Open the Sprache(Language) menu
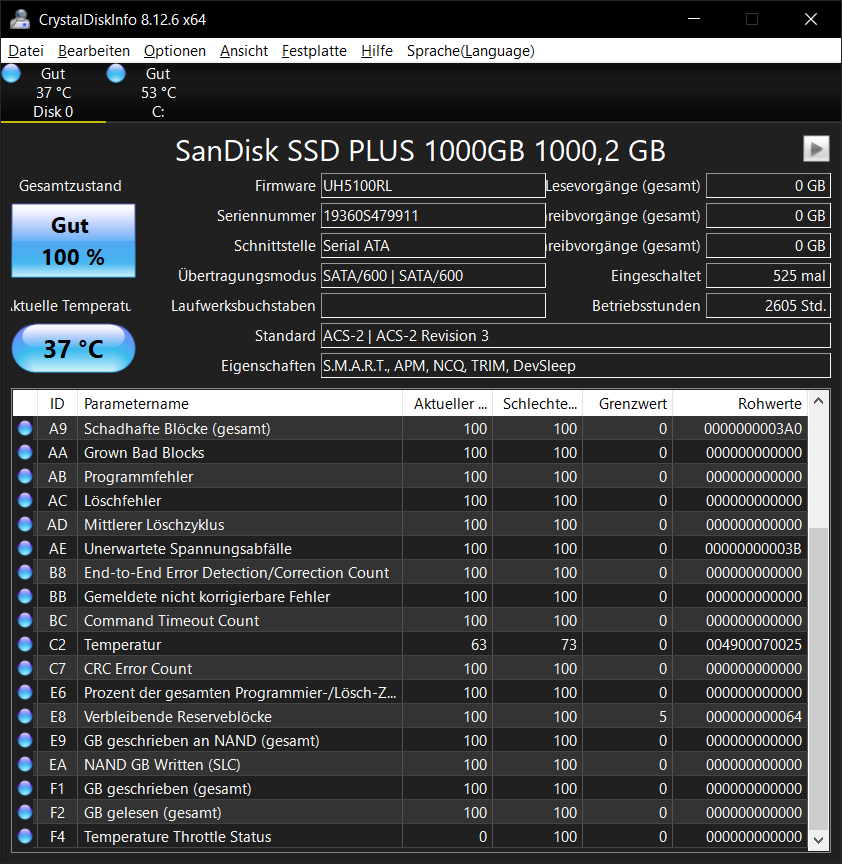Viewport: 842px width, 864px height. pos(471,51)
